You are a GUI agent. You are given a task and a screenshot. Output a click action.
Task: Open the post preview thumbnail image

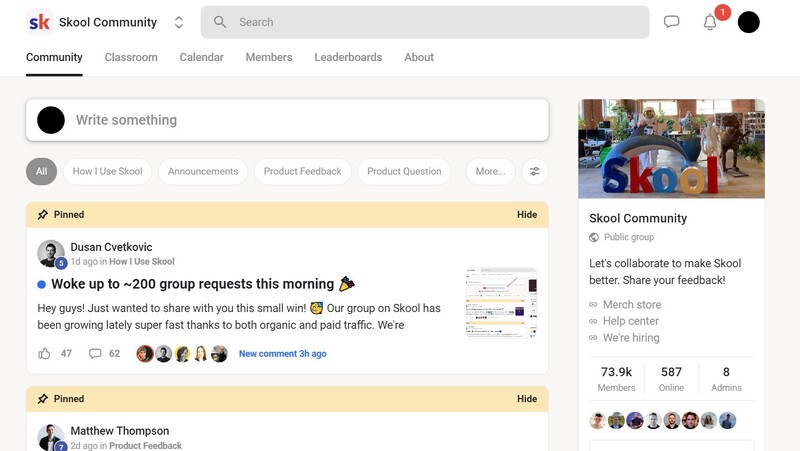(x=501, y=303)
